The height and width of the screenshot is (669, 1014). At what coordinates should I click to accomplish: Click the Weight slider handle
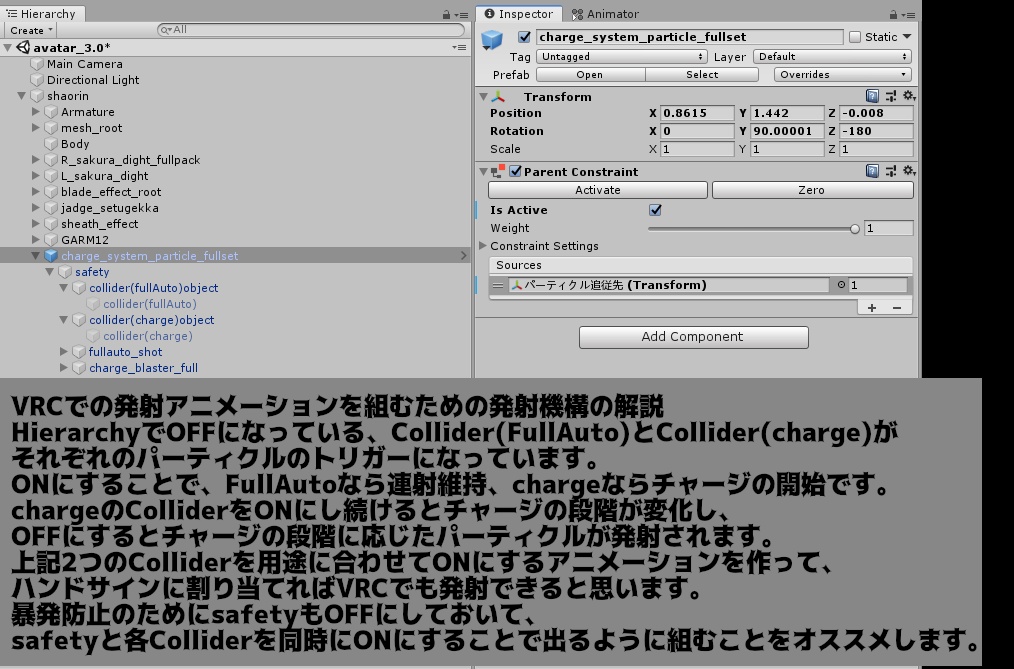point(856,228)
